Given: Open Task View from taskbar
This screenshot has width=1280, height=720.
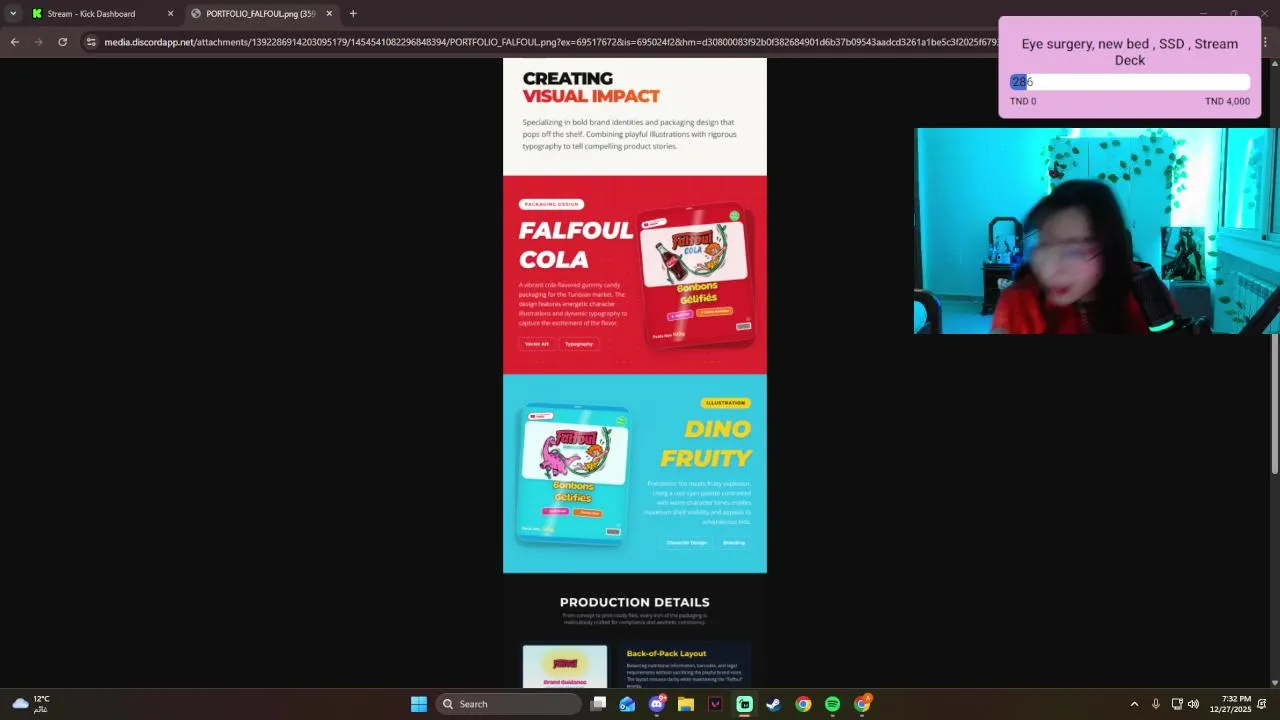Looking at the screenshot, I should click(598, 704).
